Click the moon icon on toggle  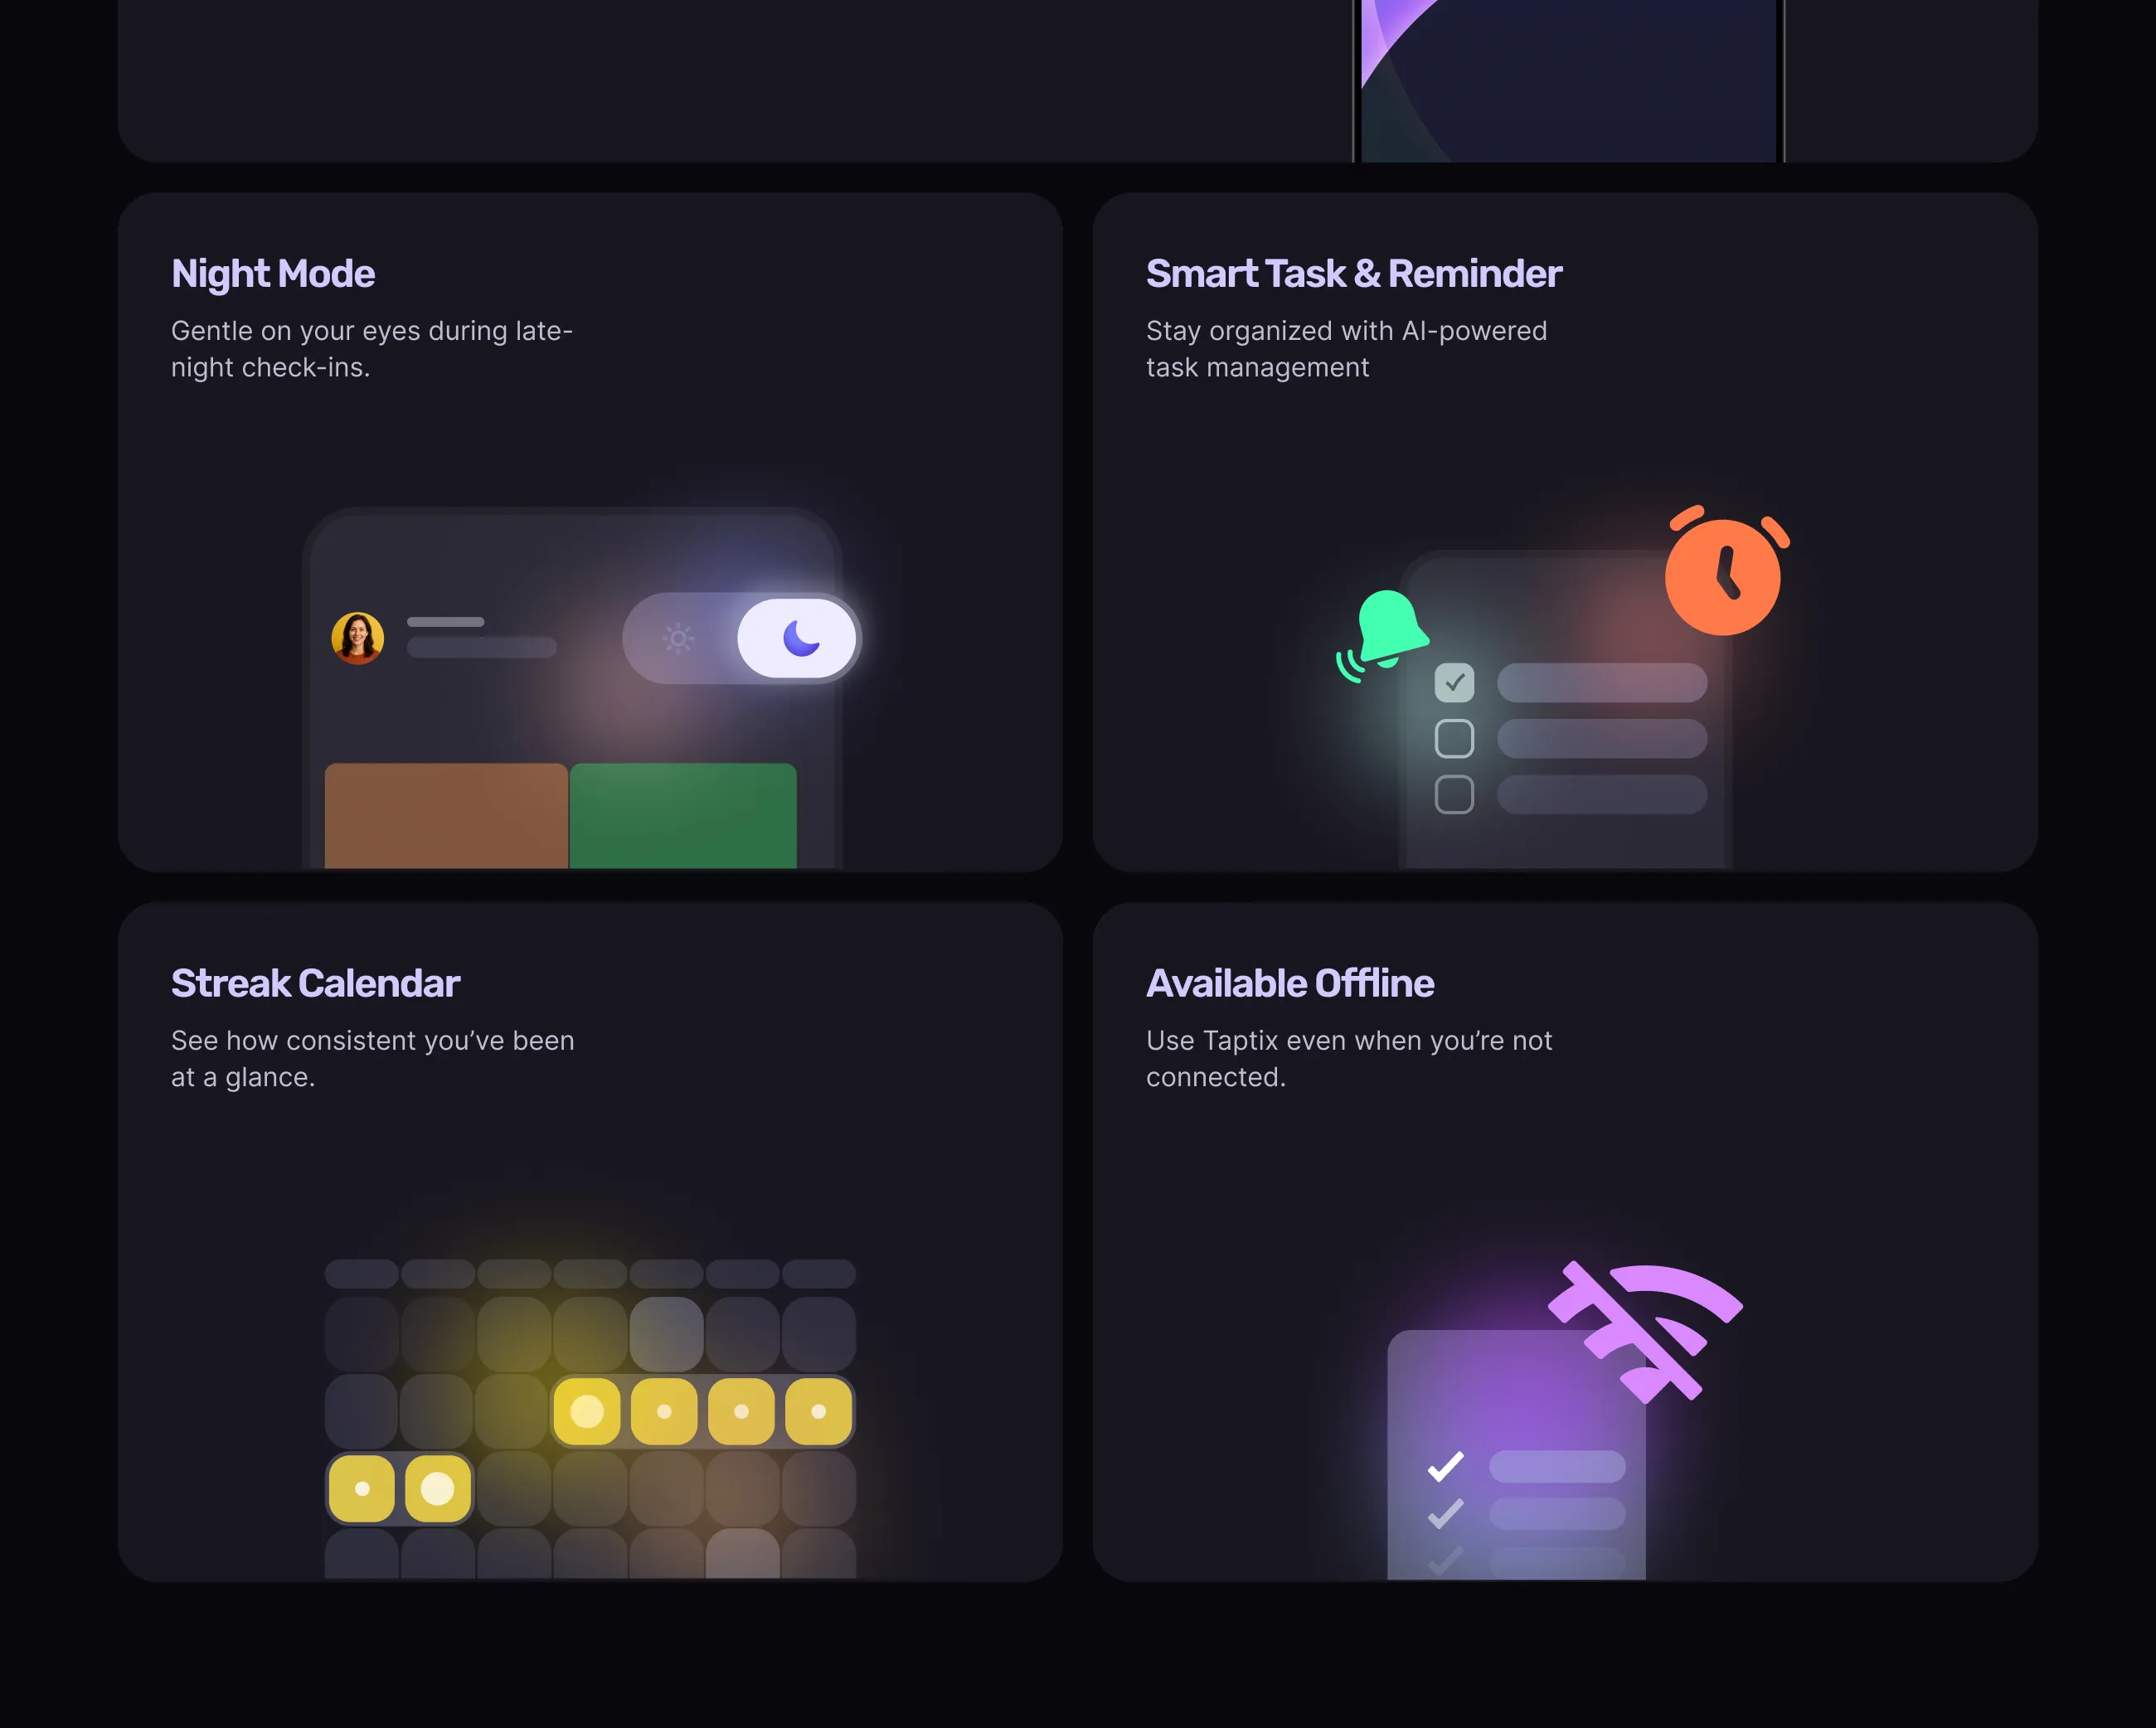800,638
